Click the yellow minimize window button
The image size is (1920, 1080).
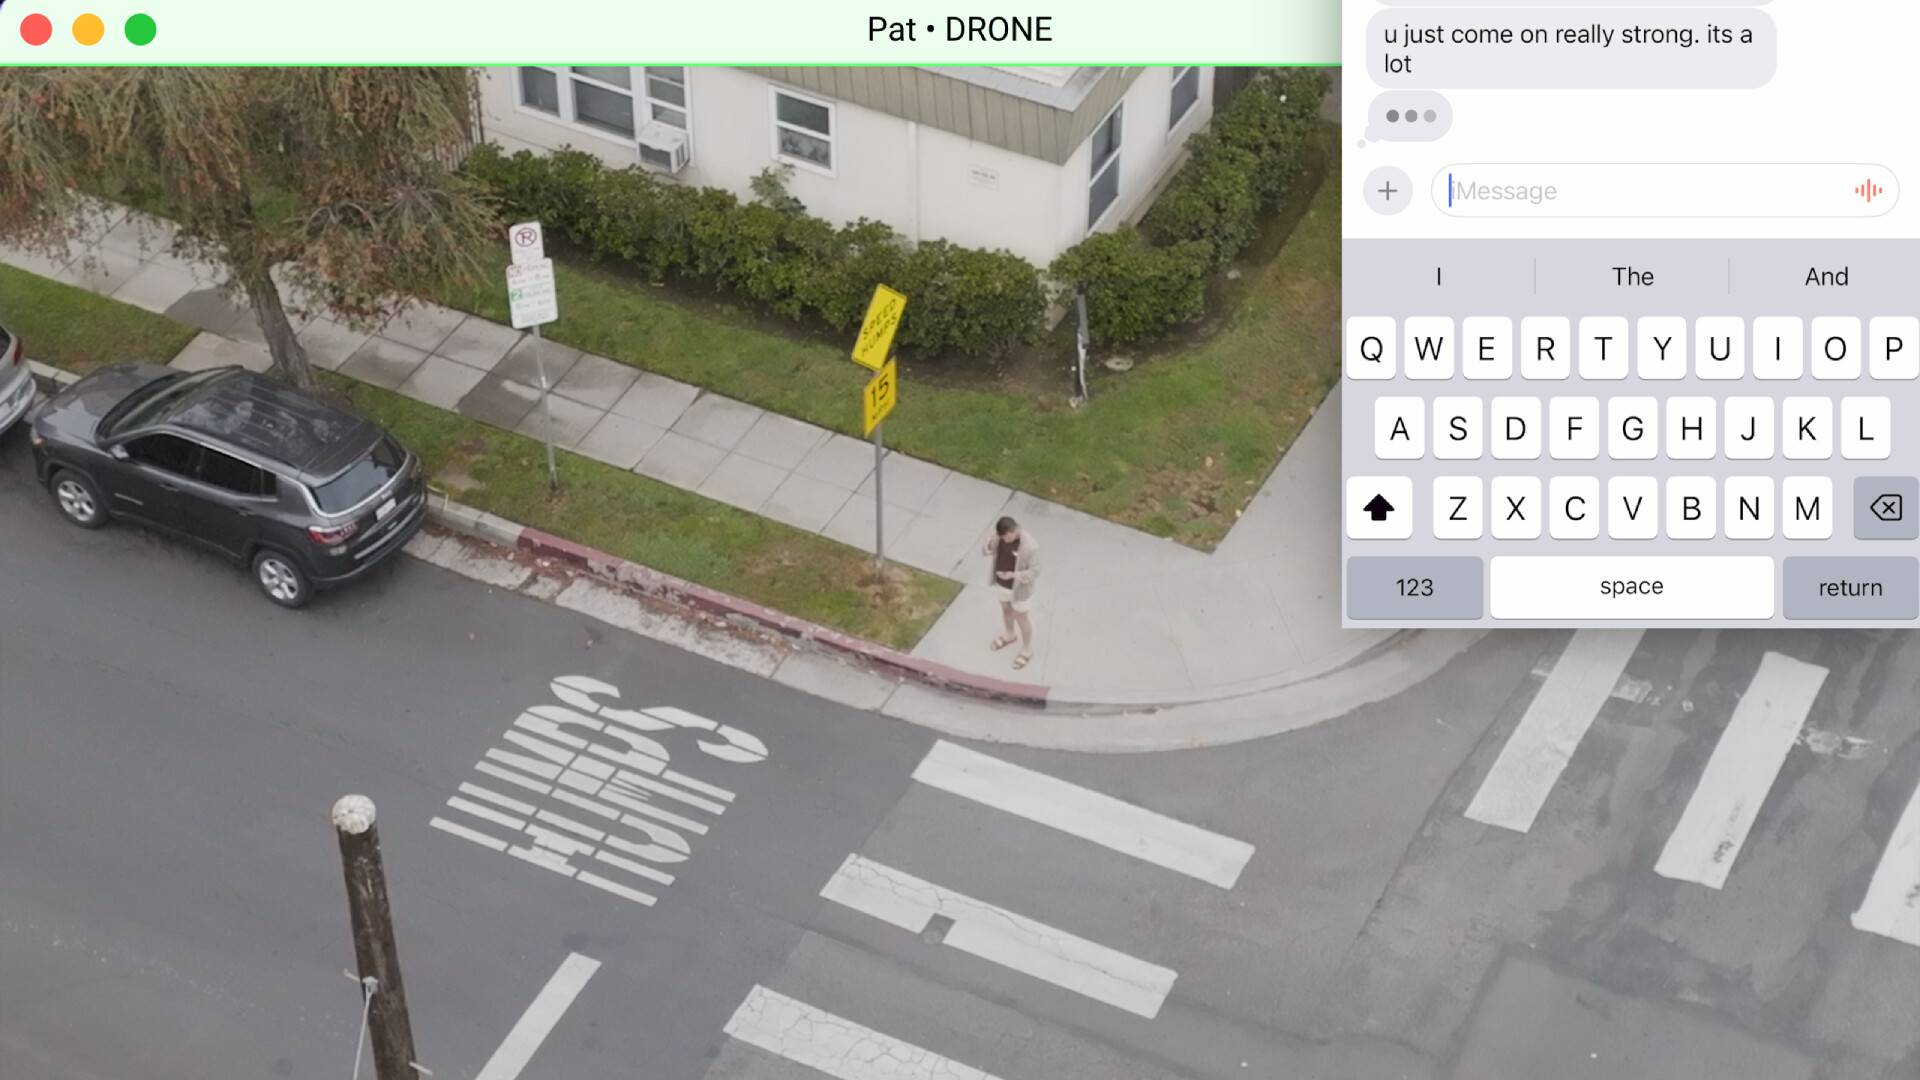coord(88,30)
